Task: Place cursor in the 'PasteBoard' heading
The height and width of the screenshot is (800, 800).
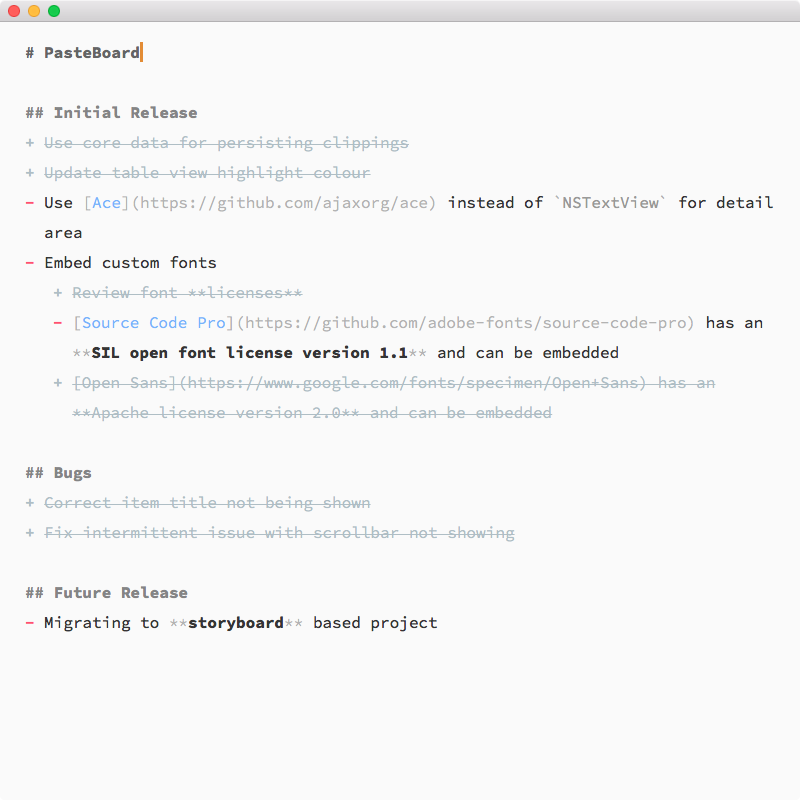Action: pyautogui.click(x=92, y=53)
